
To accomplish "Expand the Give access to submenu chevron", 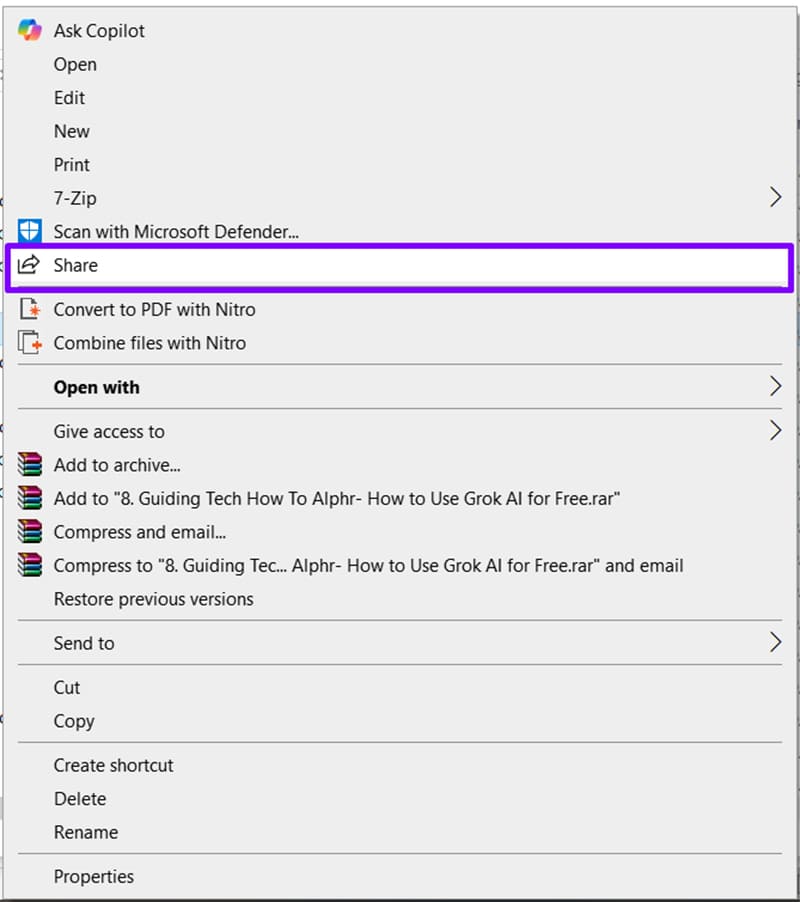I will point(775,430).
